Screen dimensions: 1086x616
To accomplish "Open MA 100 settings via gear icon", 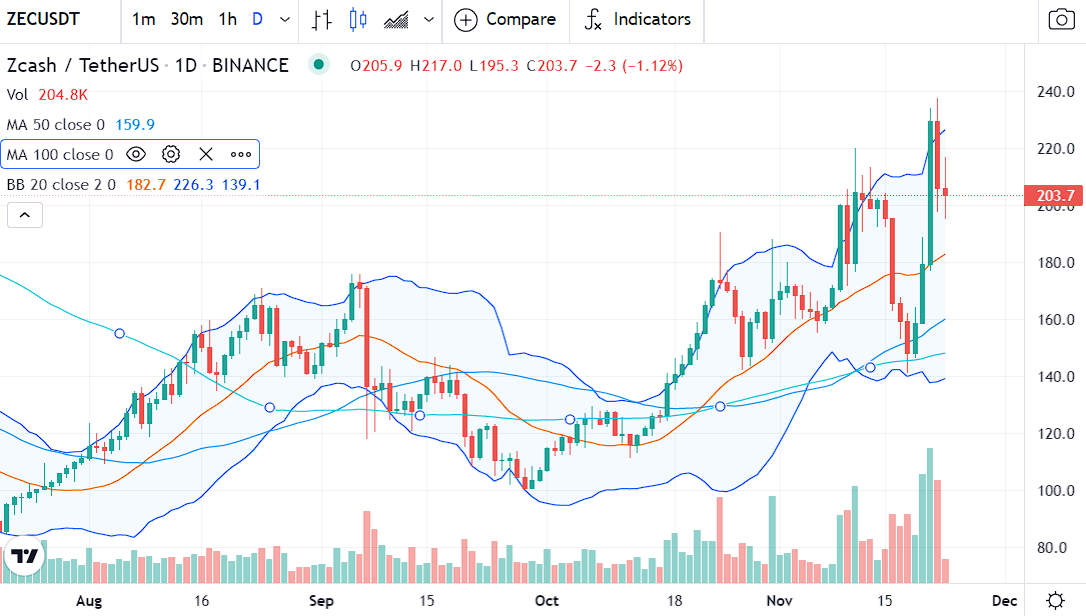I will coord(170,154).
